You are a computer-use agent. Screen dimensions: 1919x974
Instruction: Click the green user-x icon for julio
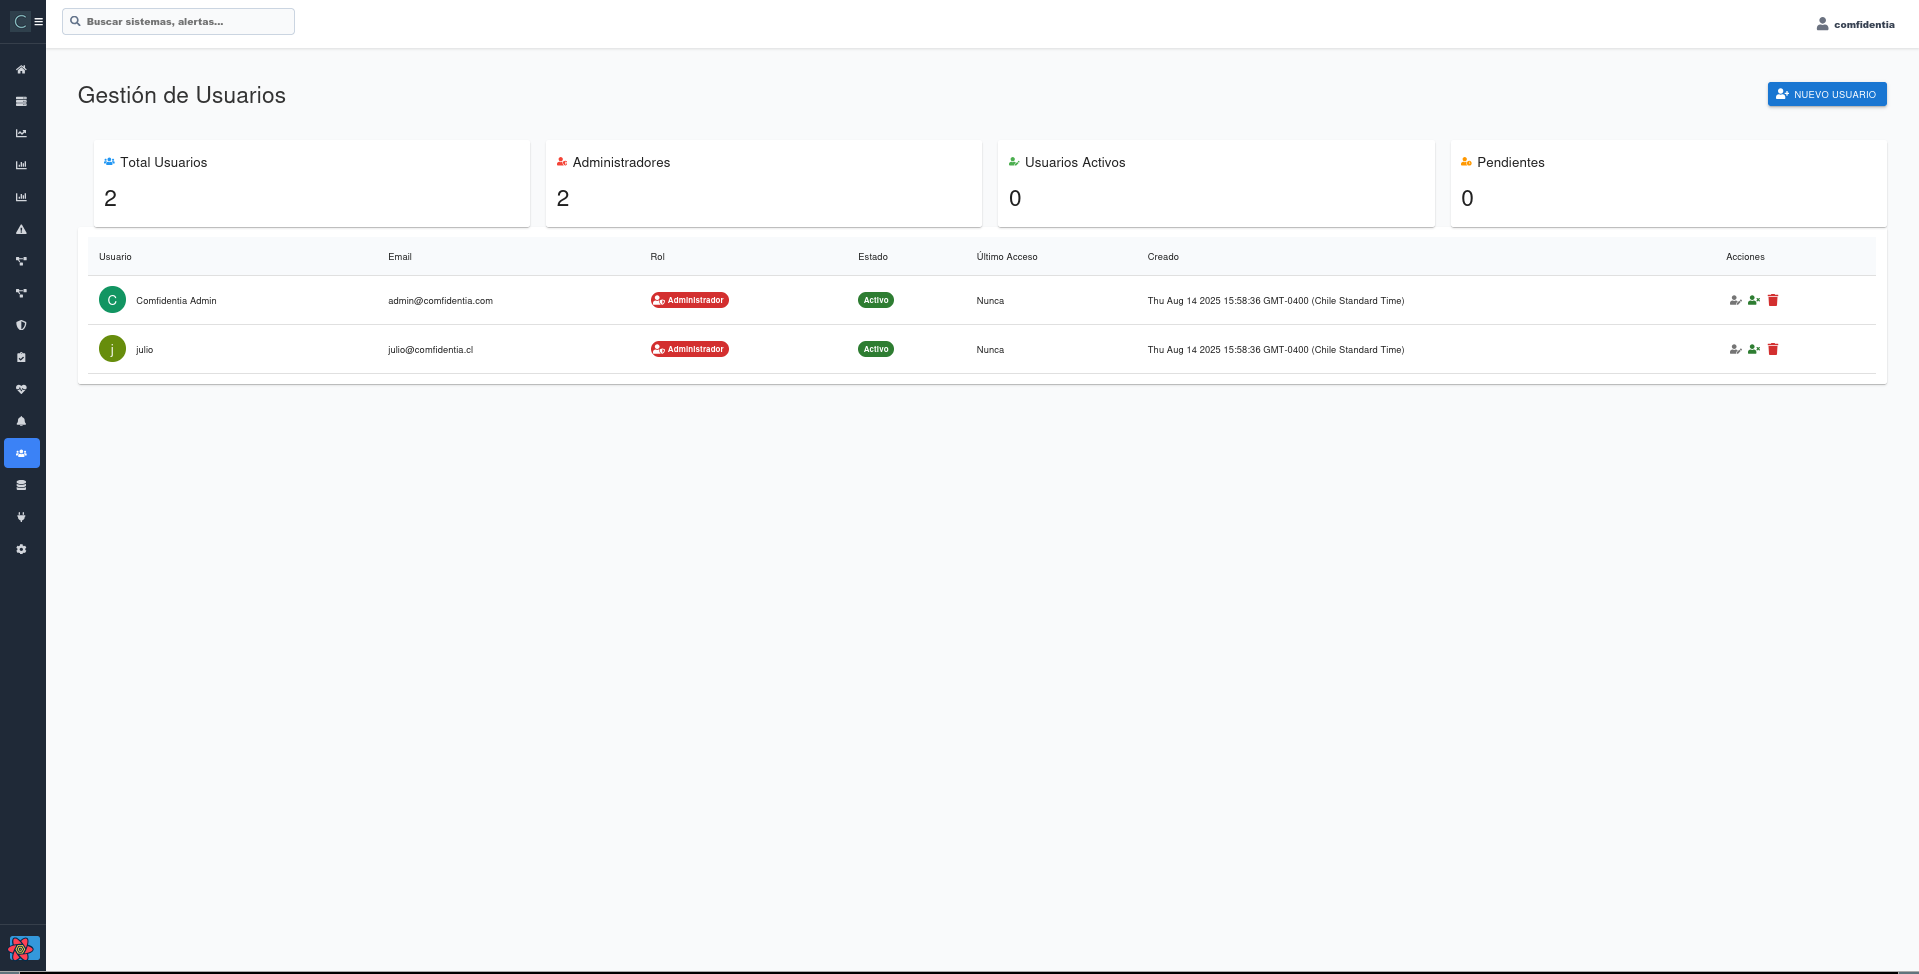pos(1754,349)
